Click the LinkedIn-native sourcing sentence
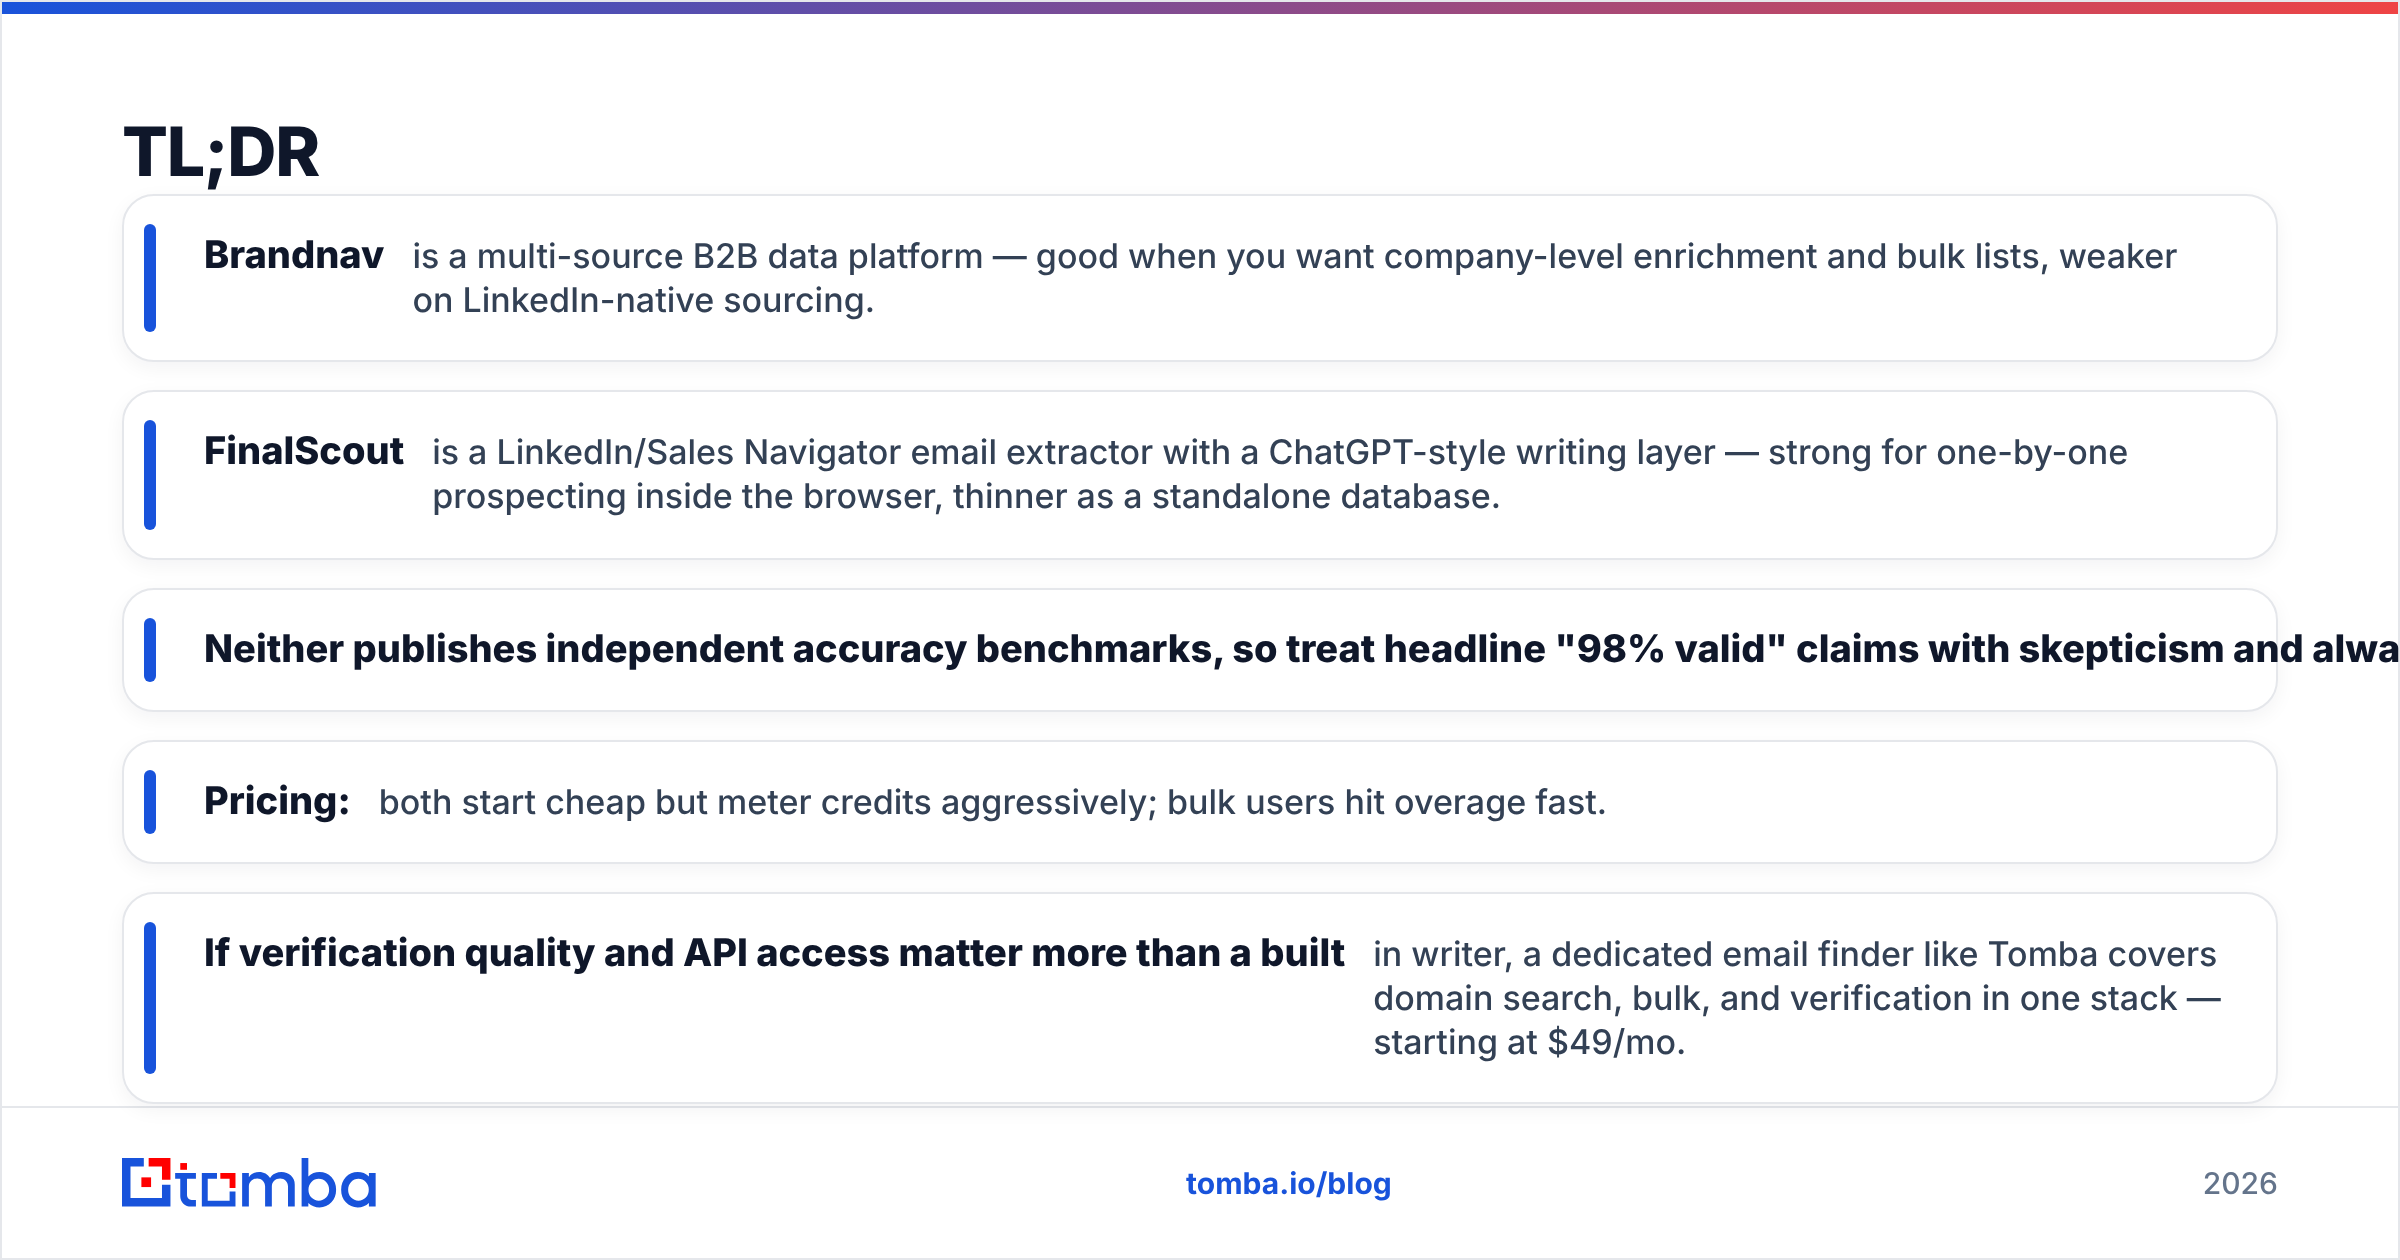 coord(644,300)
